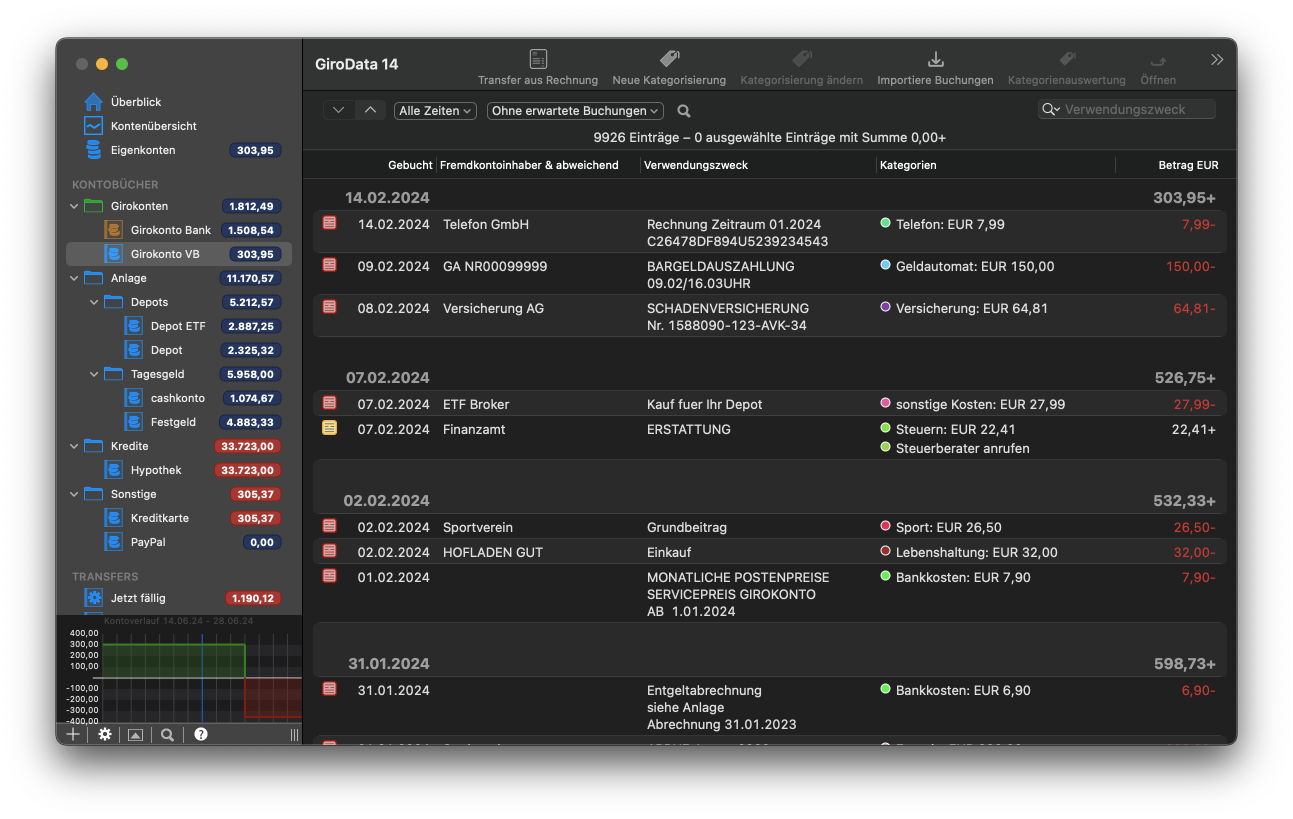Collapse the Anlage folder
The width and height of the screenshot is (1293, 819).
[73, 278]
